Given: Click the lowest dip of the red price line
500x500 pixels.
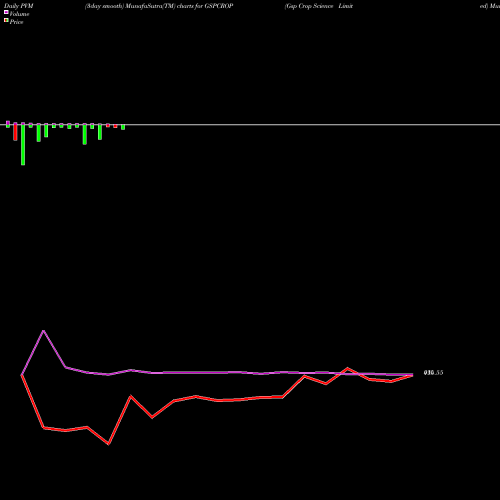Looking at the screenshot, I should click(108, 444).
